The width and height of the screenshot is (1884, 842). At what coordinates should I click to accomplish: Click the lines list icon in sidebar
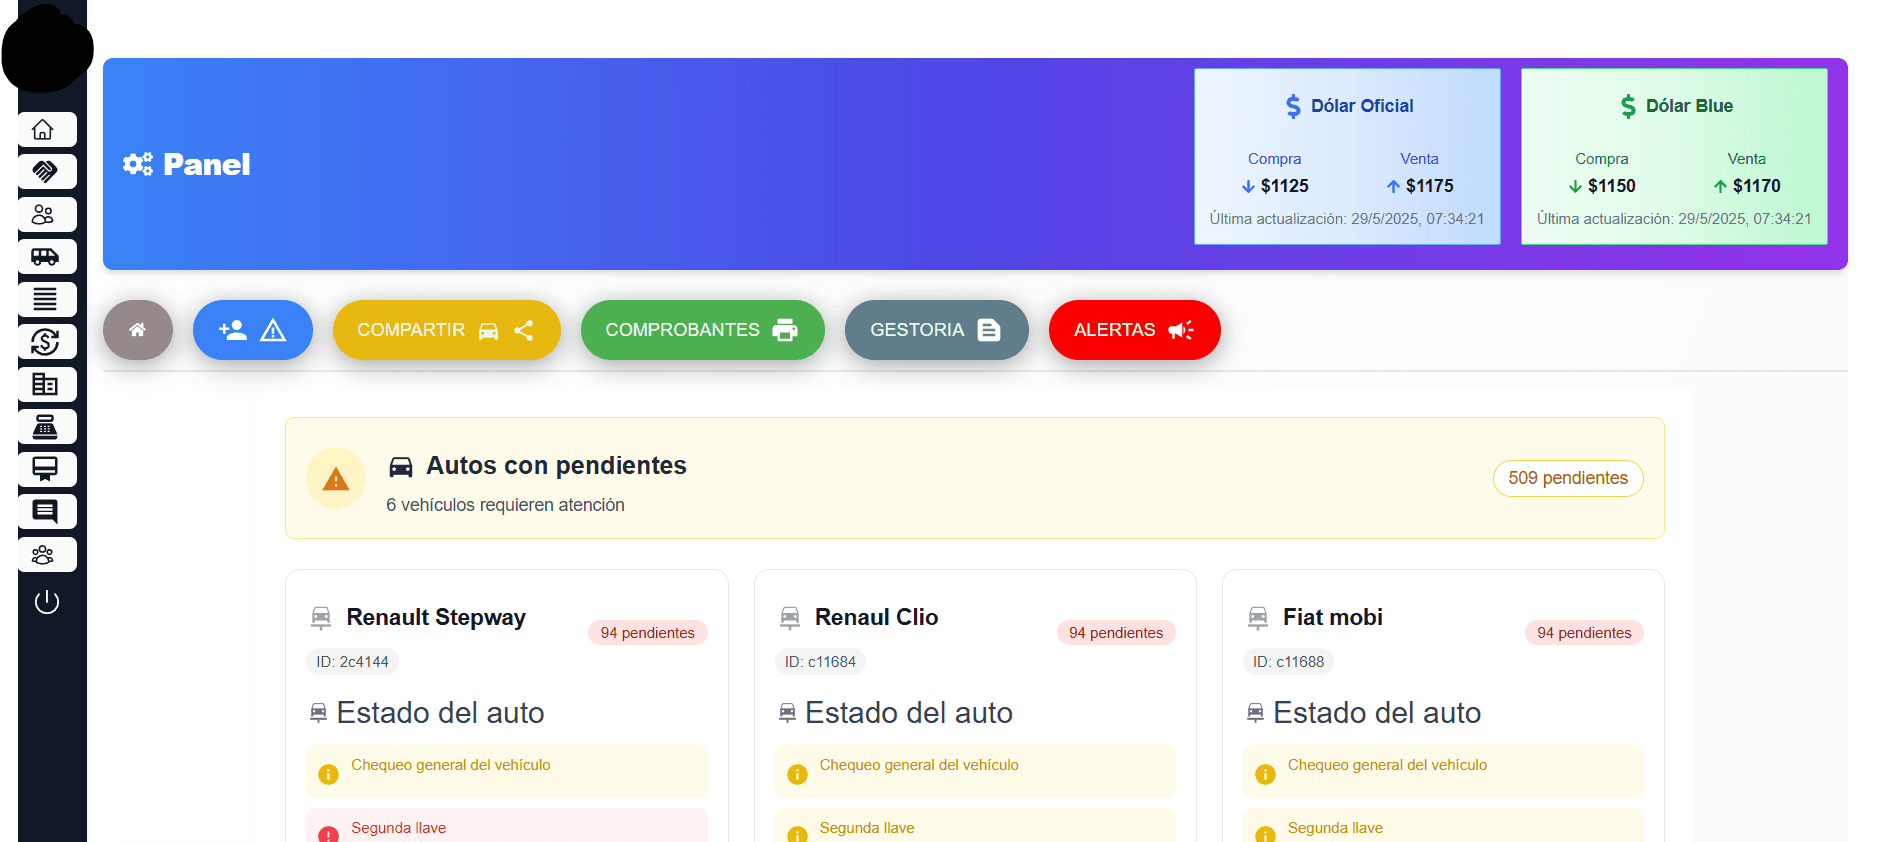[46, 299]
